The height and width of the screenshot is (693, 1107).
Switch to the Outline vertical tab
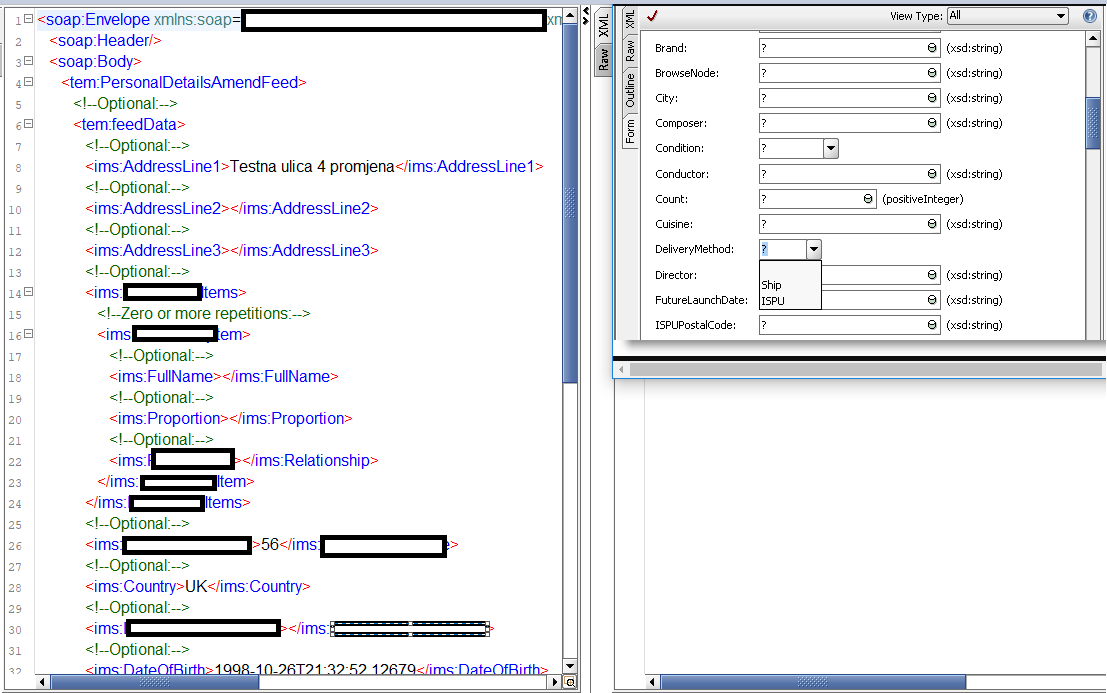(630, 89)
